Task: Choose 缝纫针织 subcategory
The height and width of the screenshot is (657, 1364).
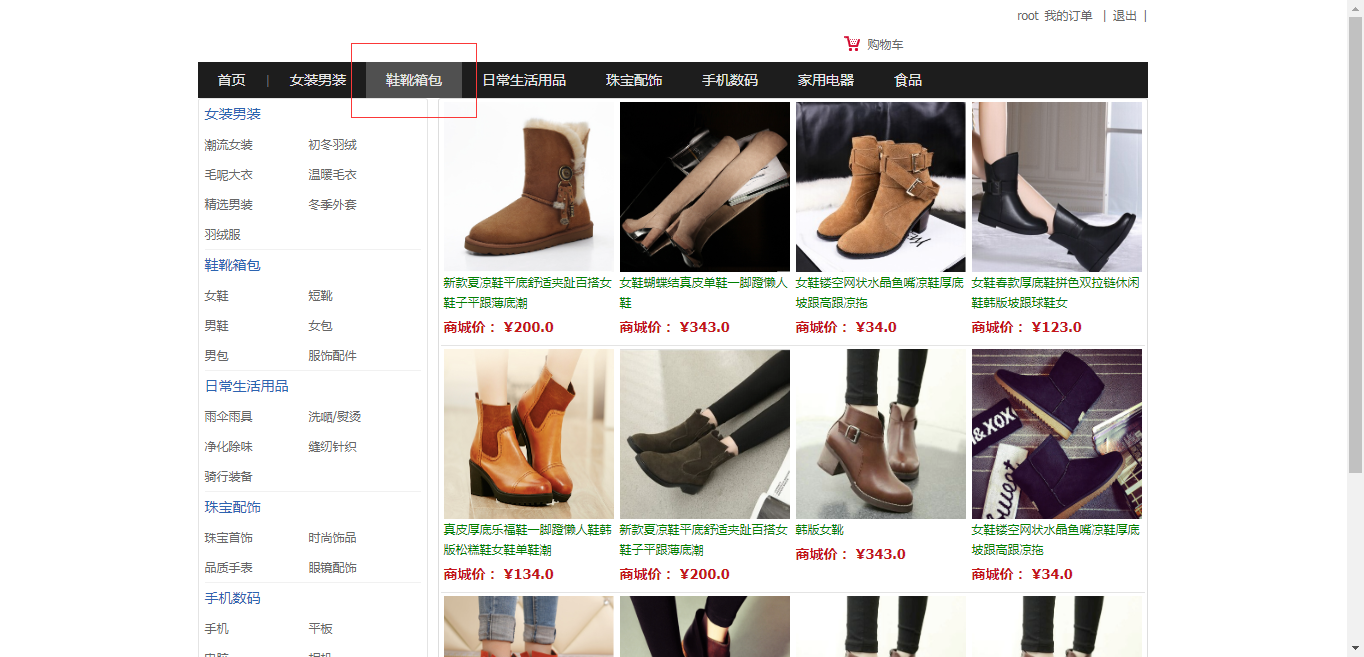Action: 332,447
